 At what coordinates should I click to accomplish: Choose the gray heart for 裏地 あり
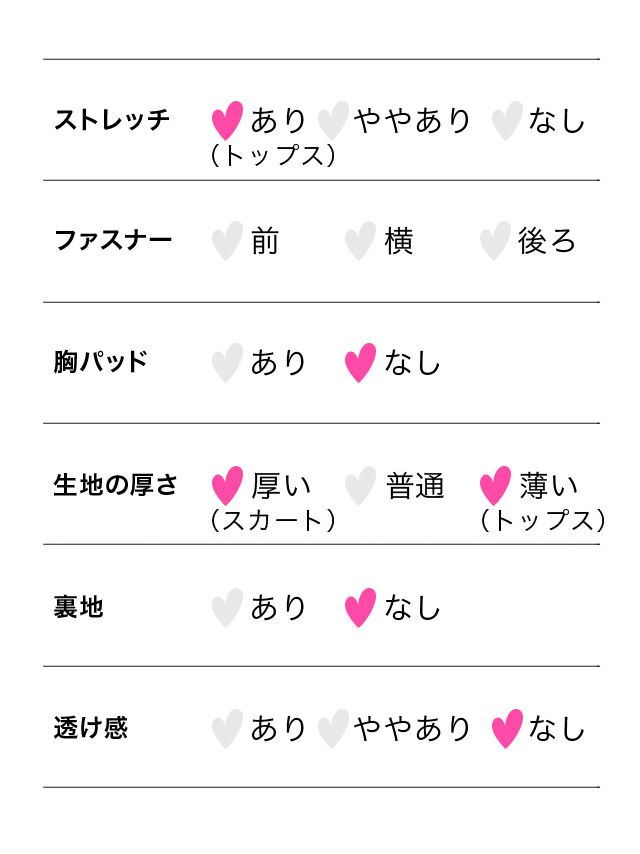(x=227, y=607)
